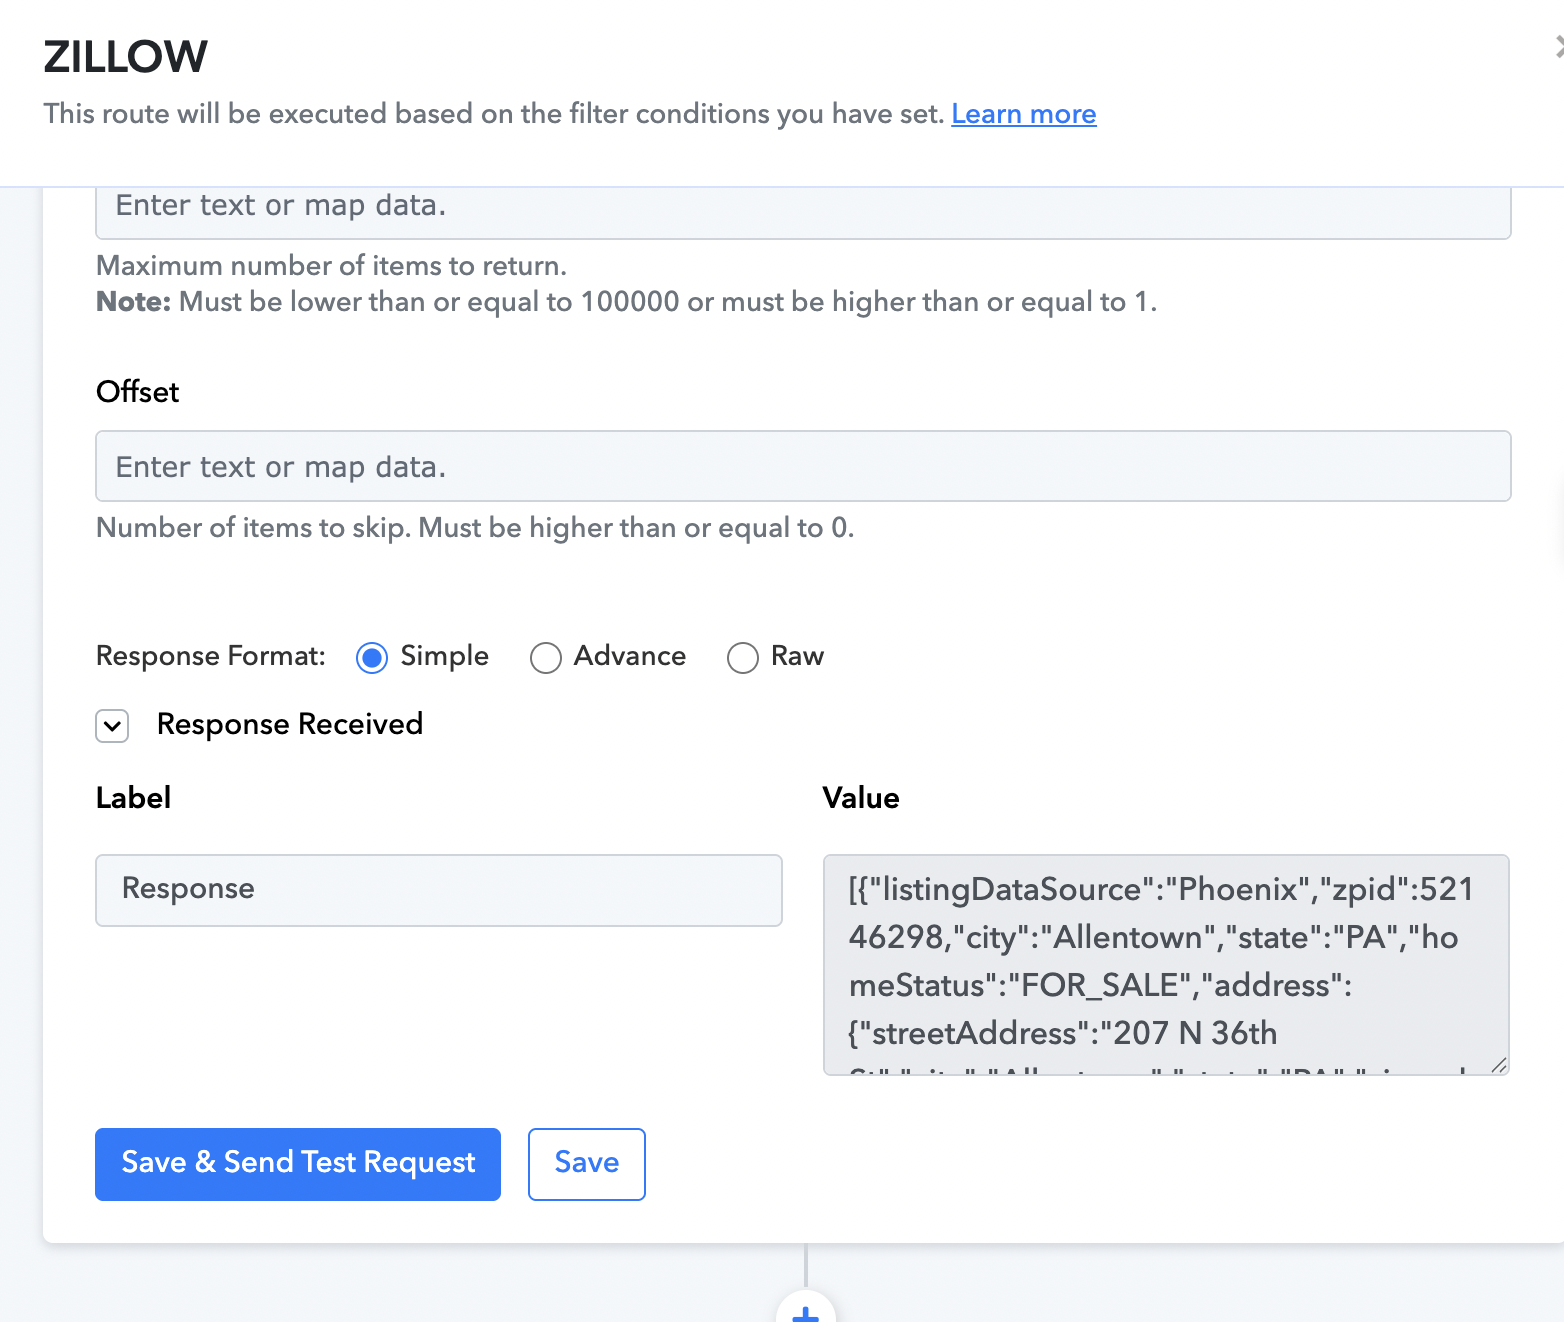The height and width of the screenshot is (1322, 1564).
Task: Click the Response label field
Action: click(x=438, y=890)
